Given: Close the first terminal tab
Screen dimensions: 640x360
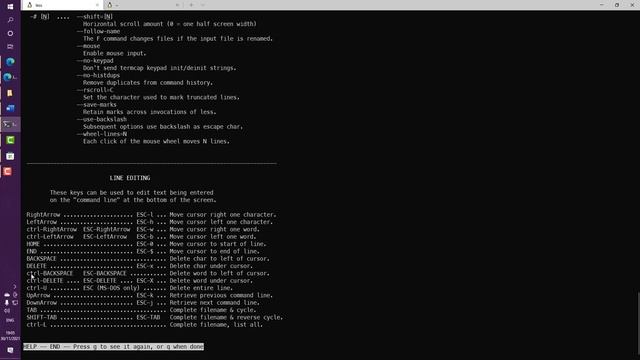Looking at the screenshot, I should pos(97,5).
